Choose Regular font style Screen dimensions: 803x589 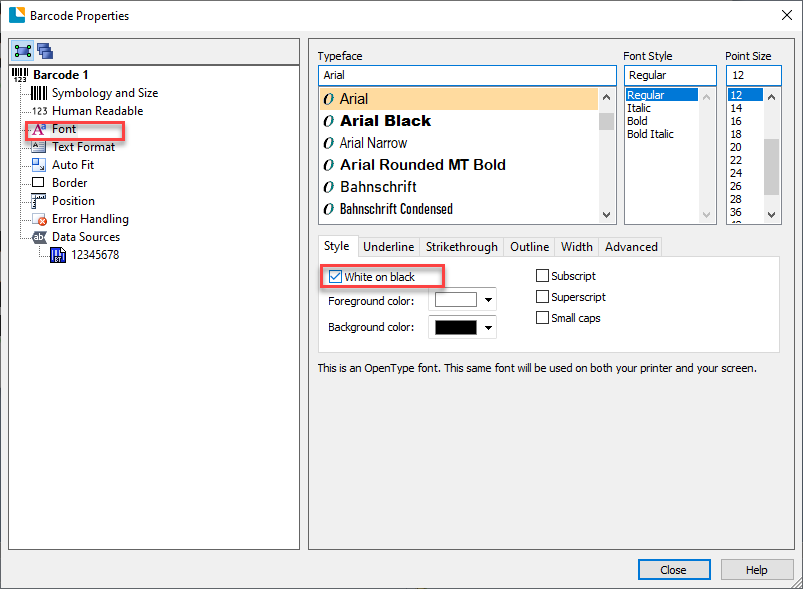click(x=662, y=95)
